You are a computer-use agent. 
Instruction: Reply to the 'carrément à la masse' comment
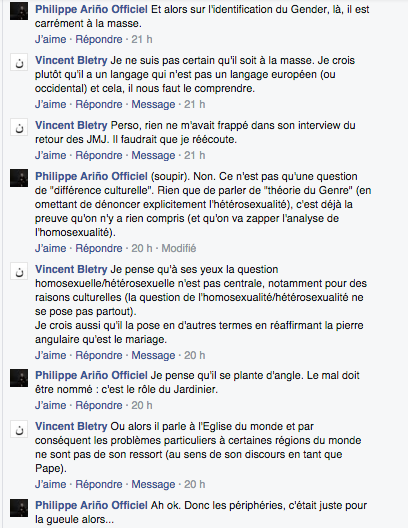[99, 39]
